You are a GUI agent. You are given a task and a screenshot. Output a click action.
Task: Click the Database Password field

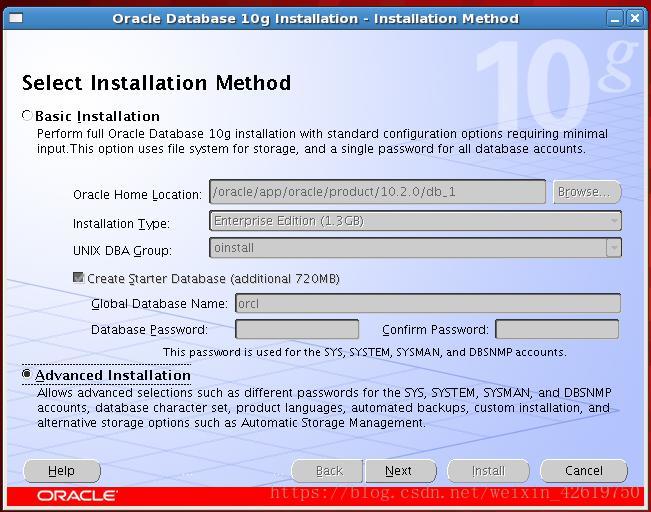click(297, 329)
